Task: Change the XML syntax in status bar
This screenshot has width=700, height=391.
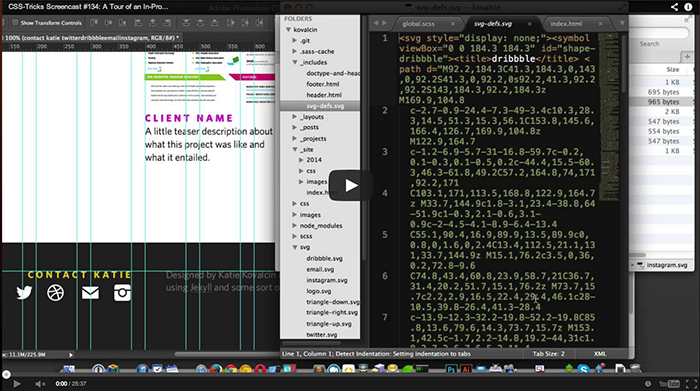Action: [600, 354]
